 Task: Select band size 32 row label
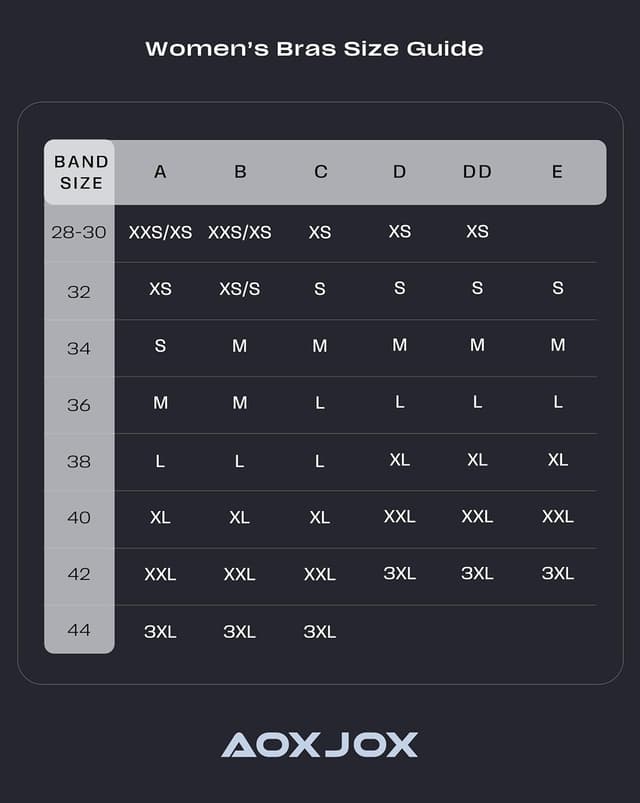pyautogui.click(x=79, y=292)
